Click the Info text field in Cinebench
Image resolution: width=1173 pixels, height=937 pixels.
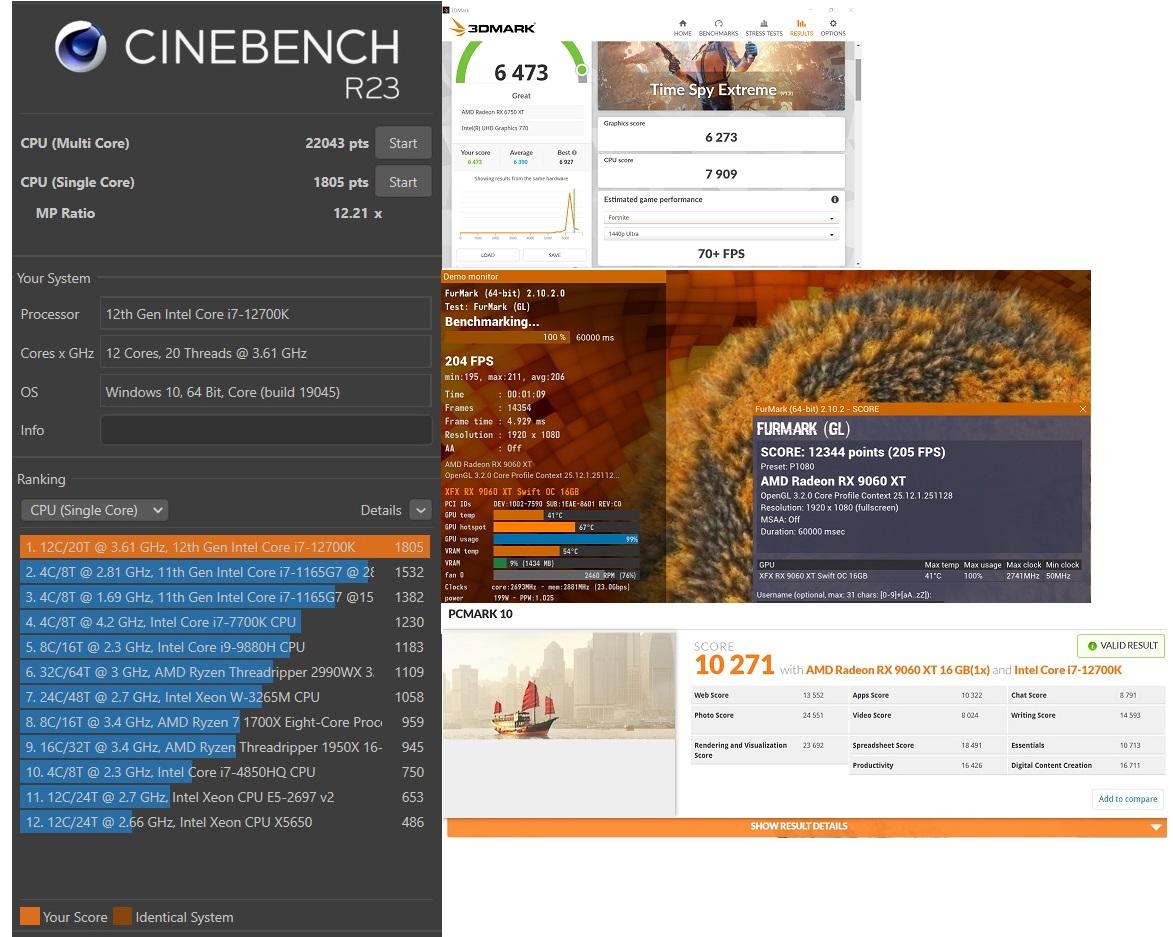(x=265, y=430)
